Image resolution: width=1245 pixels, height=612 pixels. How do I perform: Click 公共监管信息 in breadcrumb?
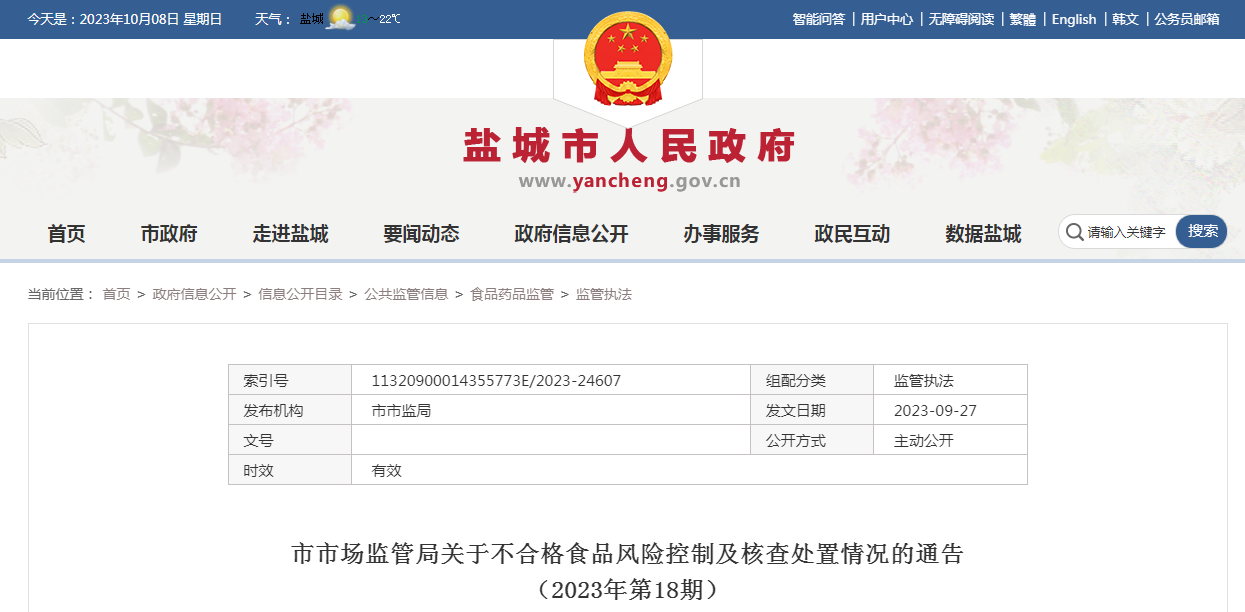coord(406,294)
